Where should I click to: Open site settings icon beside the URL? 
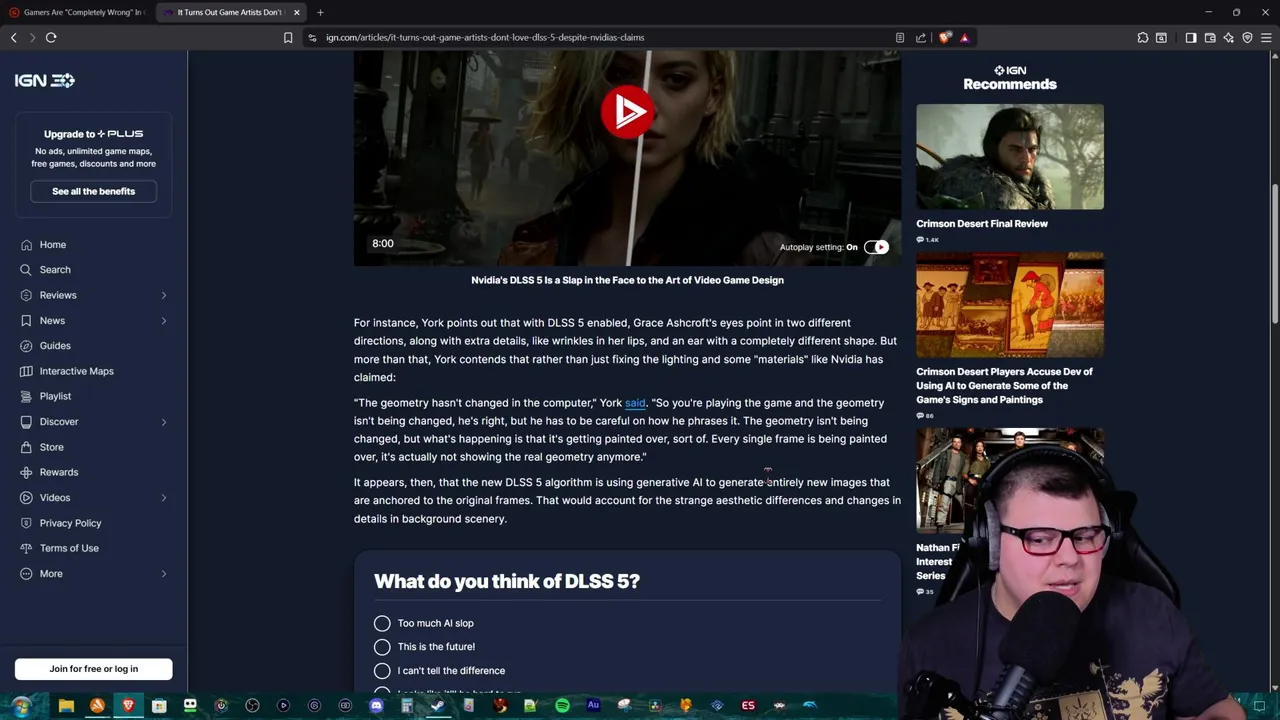click(312, 37)
